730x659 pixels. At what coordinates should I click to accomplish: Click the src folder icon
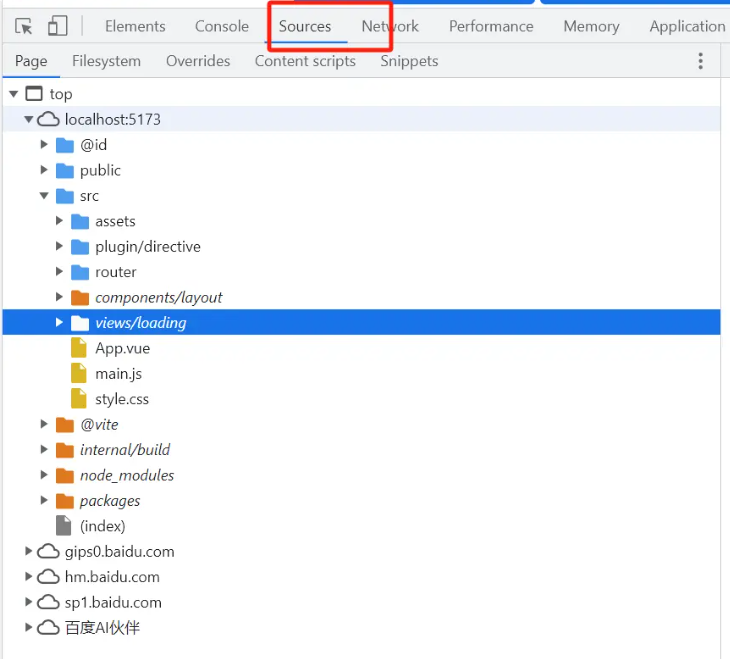pyautogui.click(x=65, y=196)
